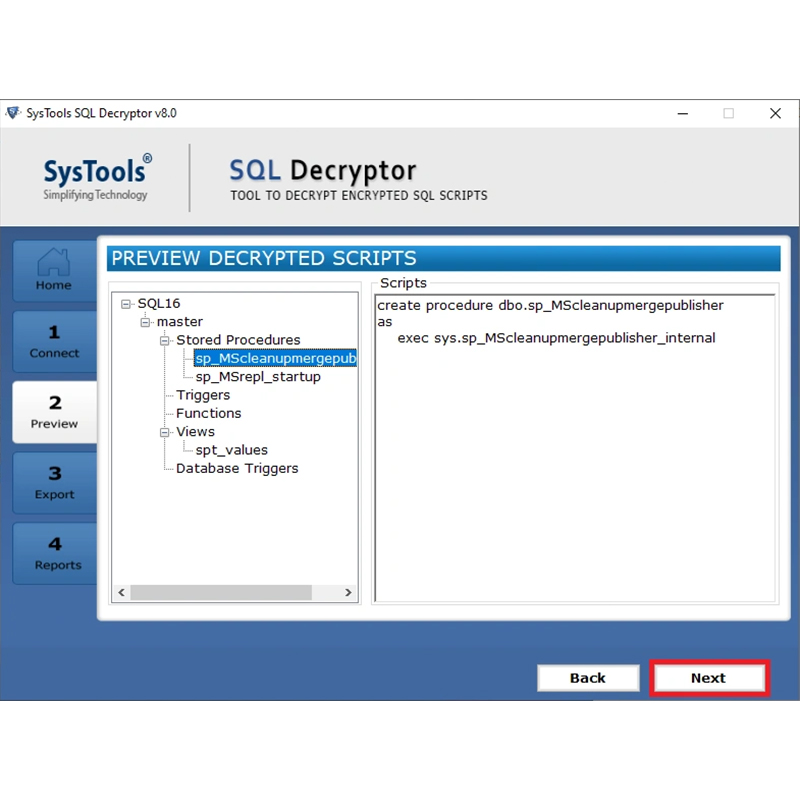Collapse the Stored Procedures node
The image size is (800, 800).
pyautogui.click(x=164, y=341)
